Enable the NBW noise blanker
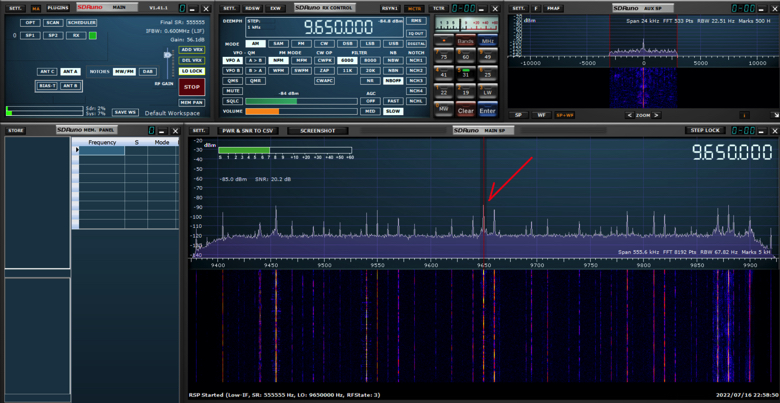The width and height of the screenshot is (780, 403). pos(393,60)
